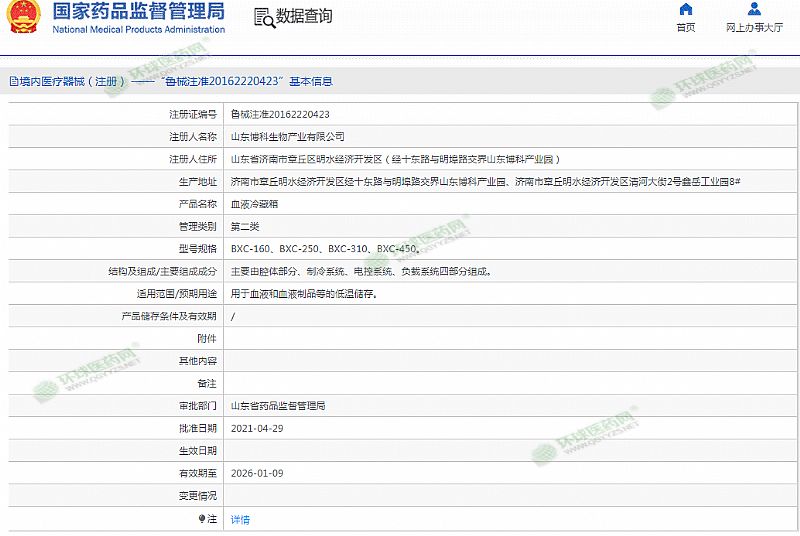The image size is (800, 536).
Task: Click the approval date 2021-04-29
Action: pos(256,429)
